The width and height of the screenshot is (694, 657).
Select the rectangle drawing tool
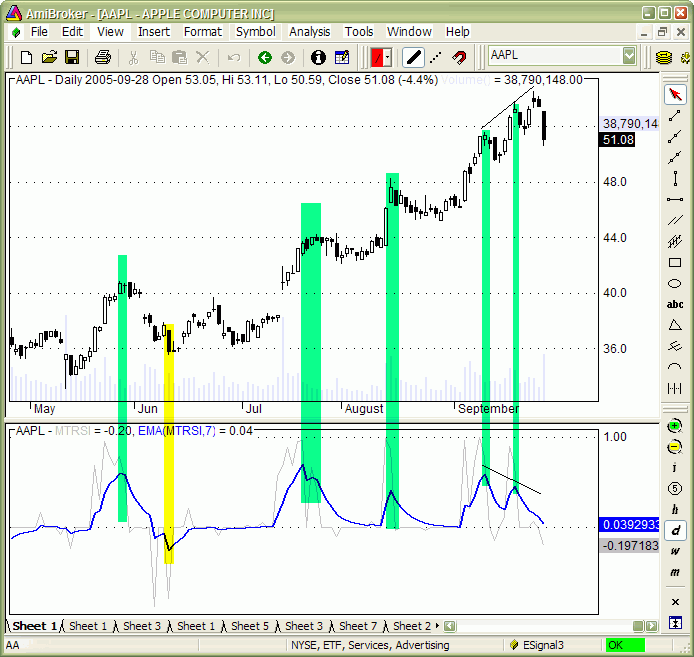tap(675, 263)
